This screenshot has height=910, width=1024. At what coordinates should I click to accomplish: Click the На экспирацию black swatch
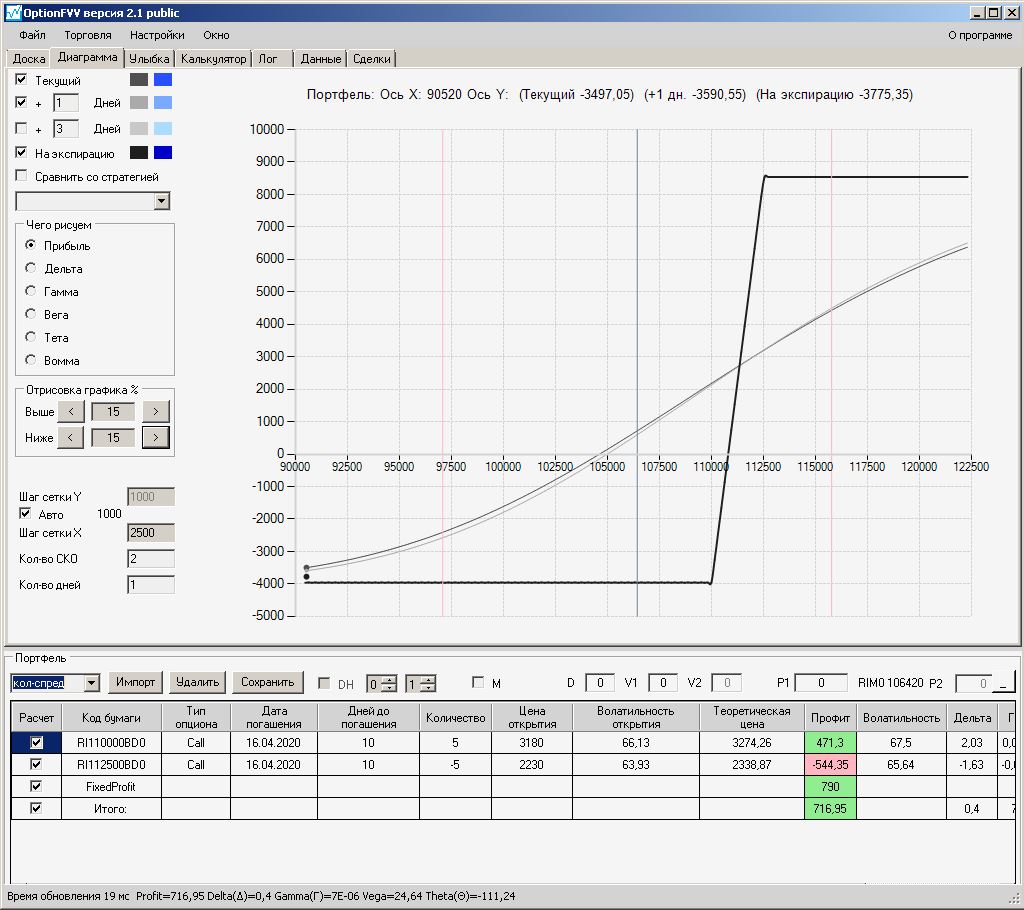(x=138, y=153)
